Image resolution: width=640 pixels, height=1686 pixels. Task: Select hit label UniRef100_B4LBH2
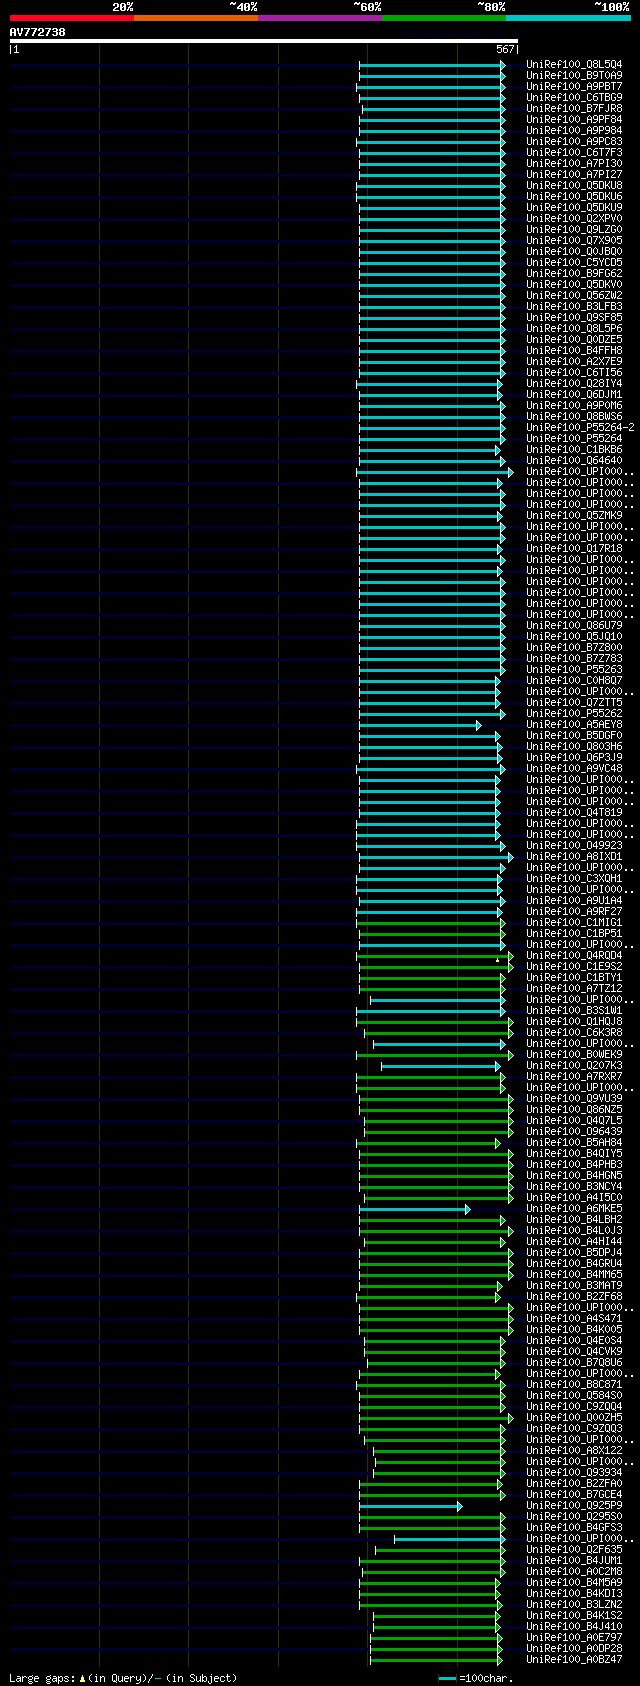(x=574, y=1219)
